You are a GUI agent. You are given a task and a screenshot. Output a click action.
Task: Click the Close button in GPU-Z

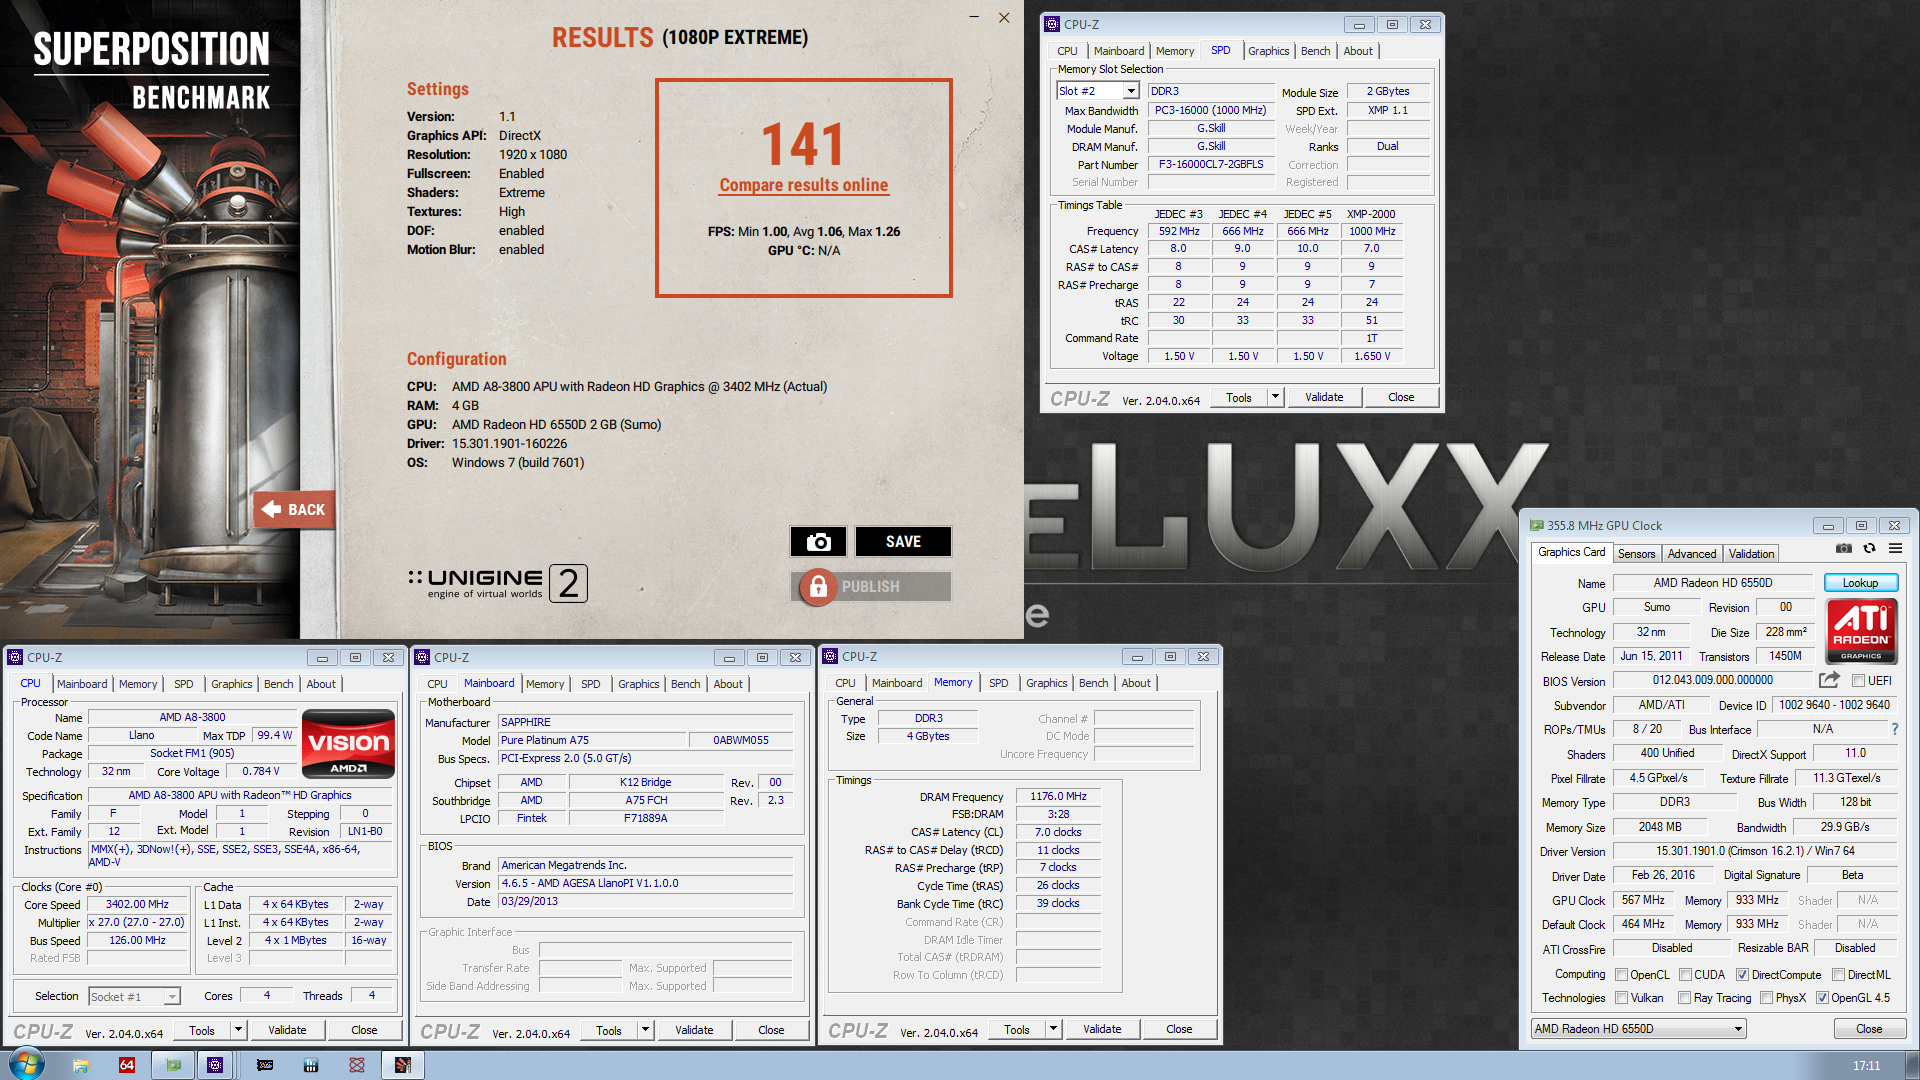tap(1869, 1029)
